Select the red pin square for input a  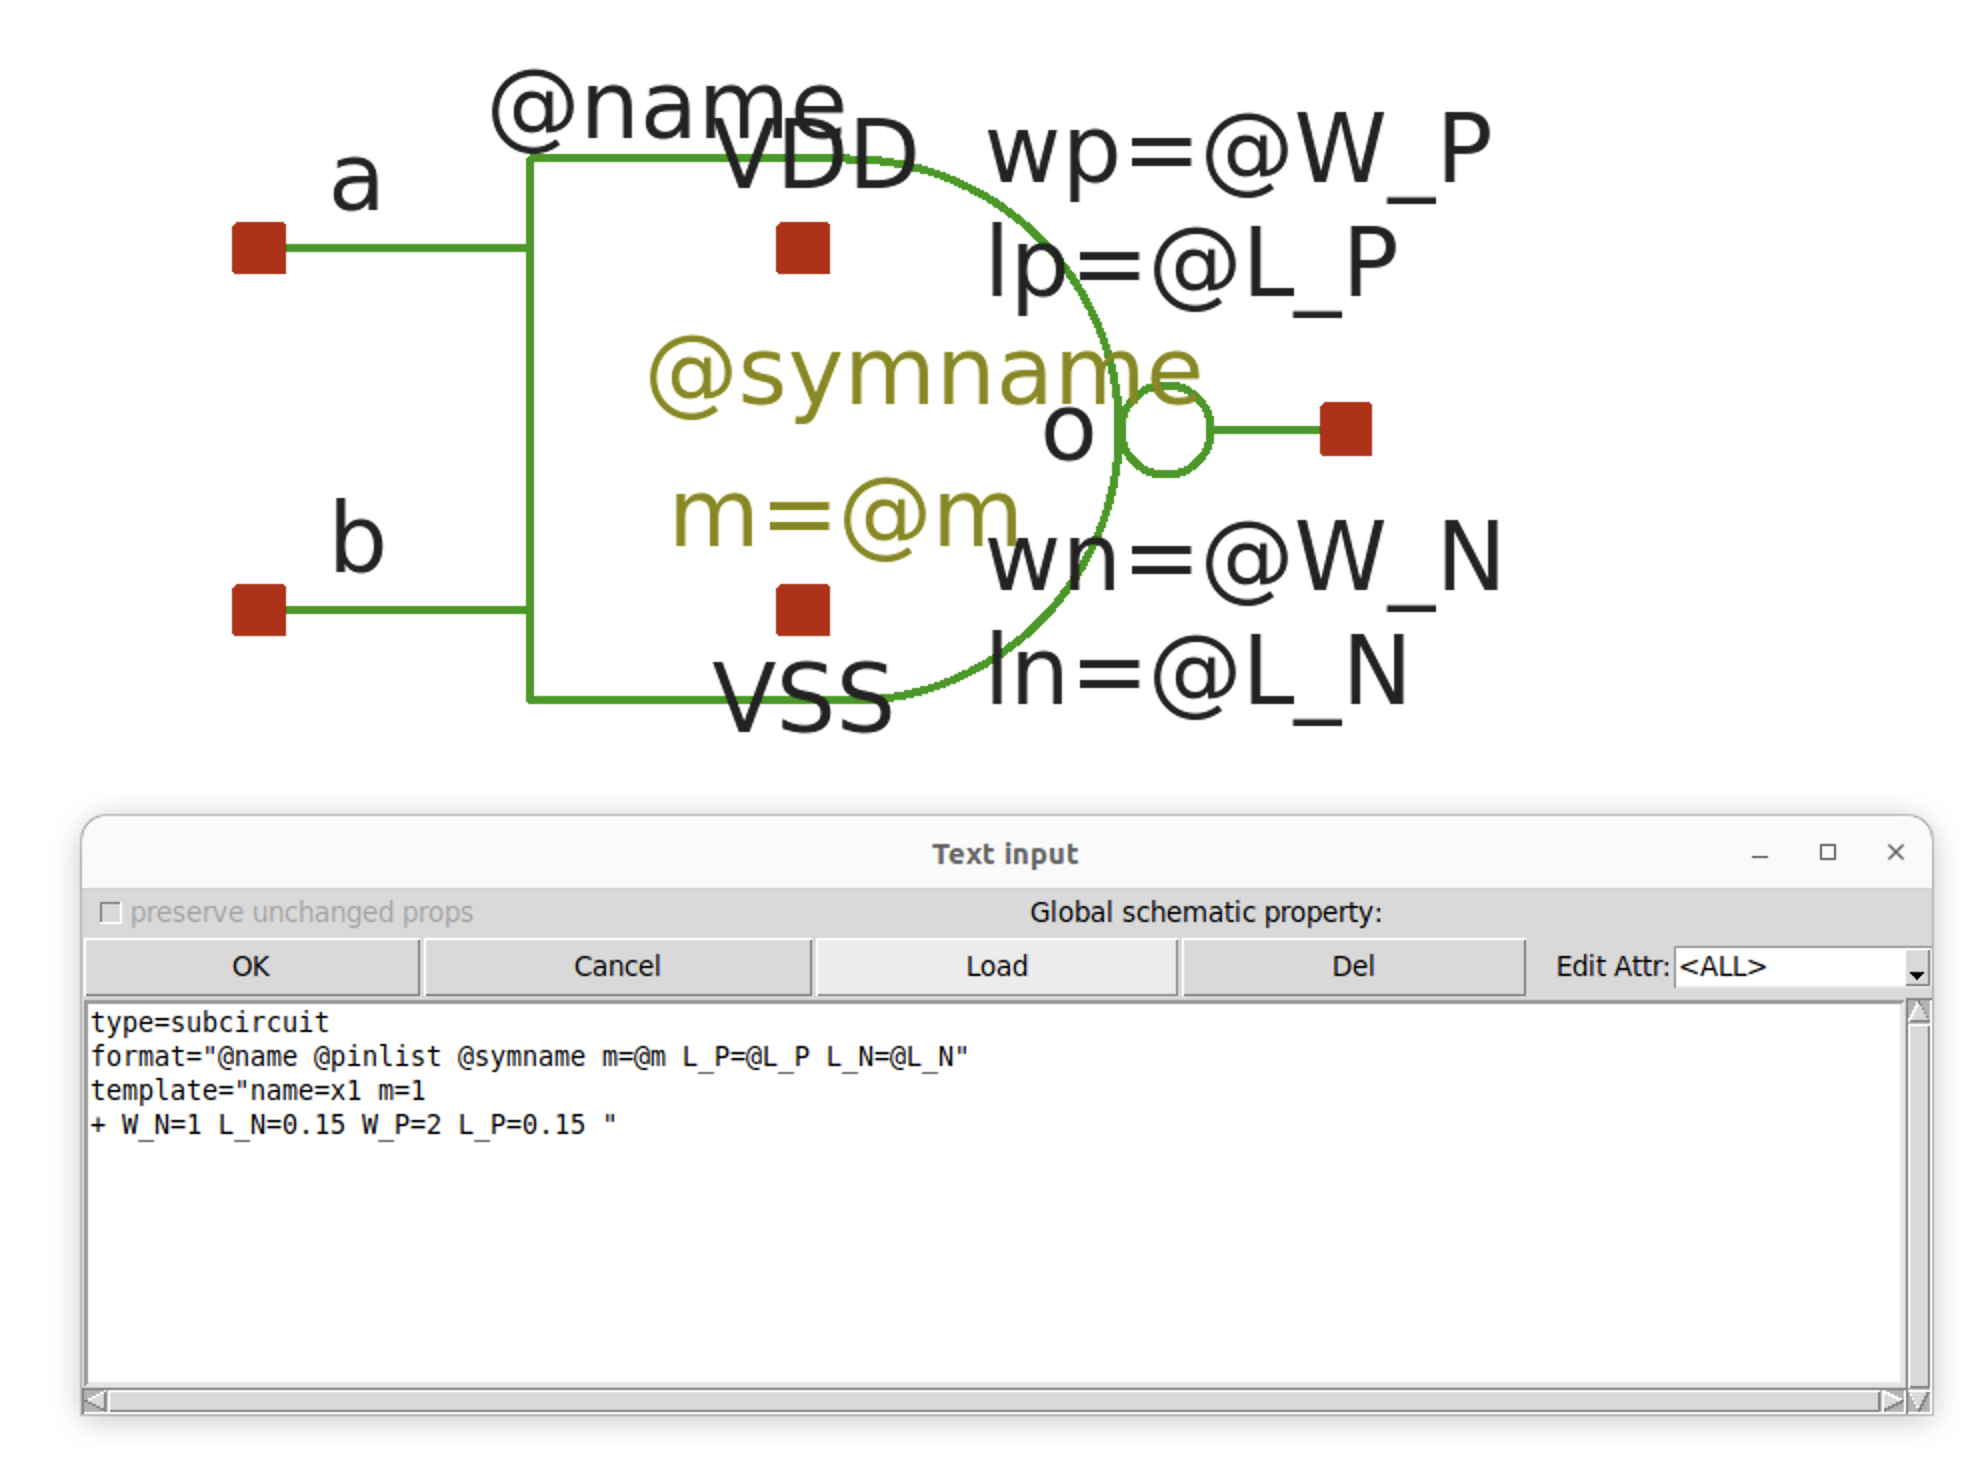(x=259, y=248)
